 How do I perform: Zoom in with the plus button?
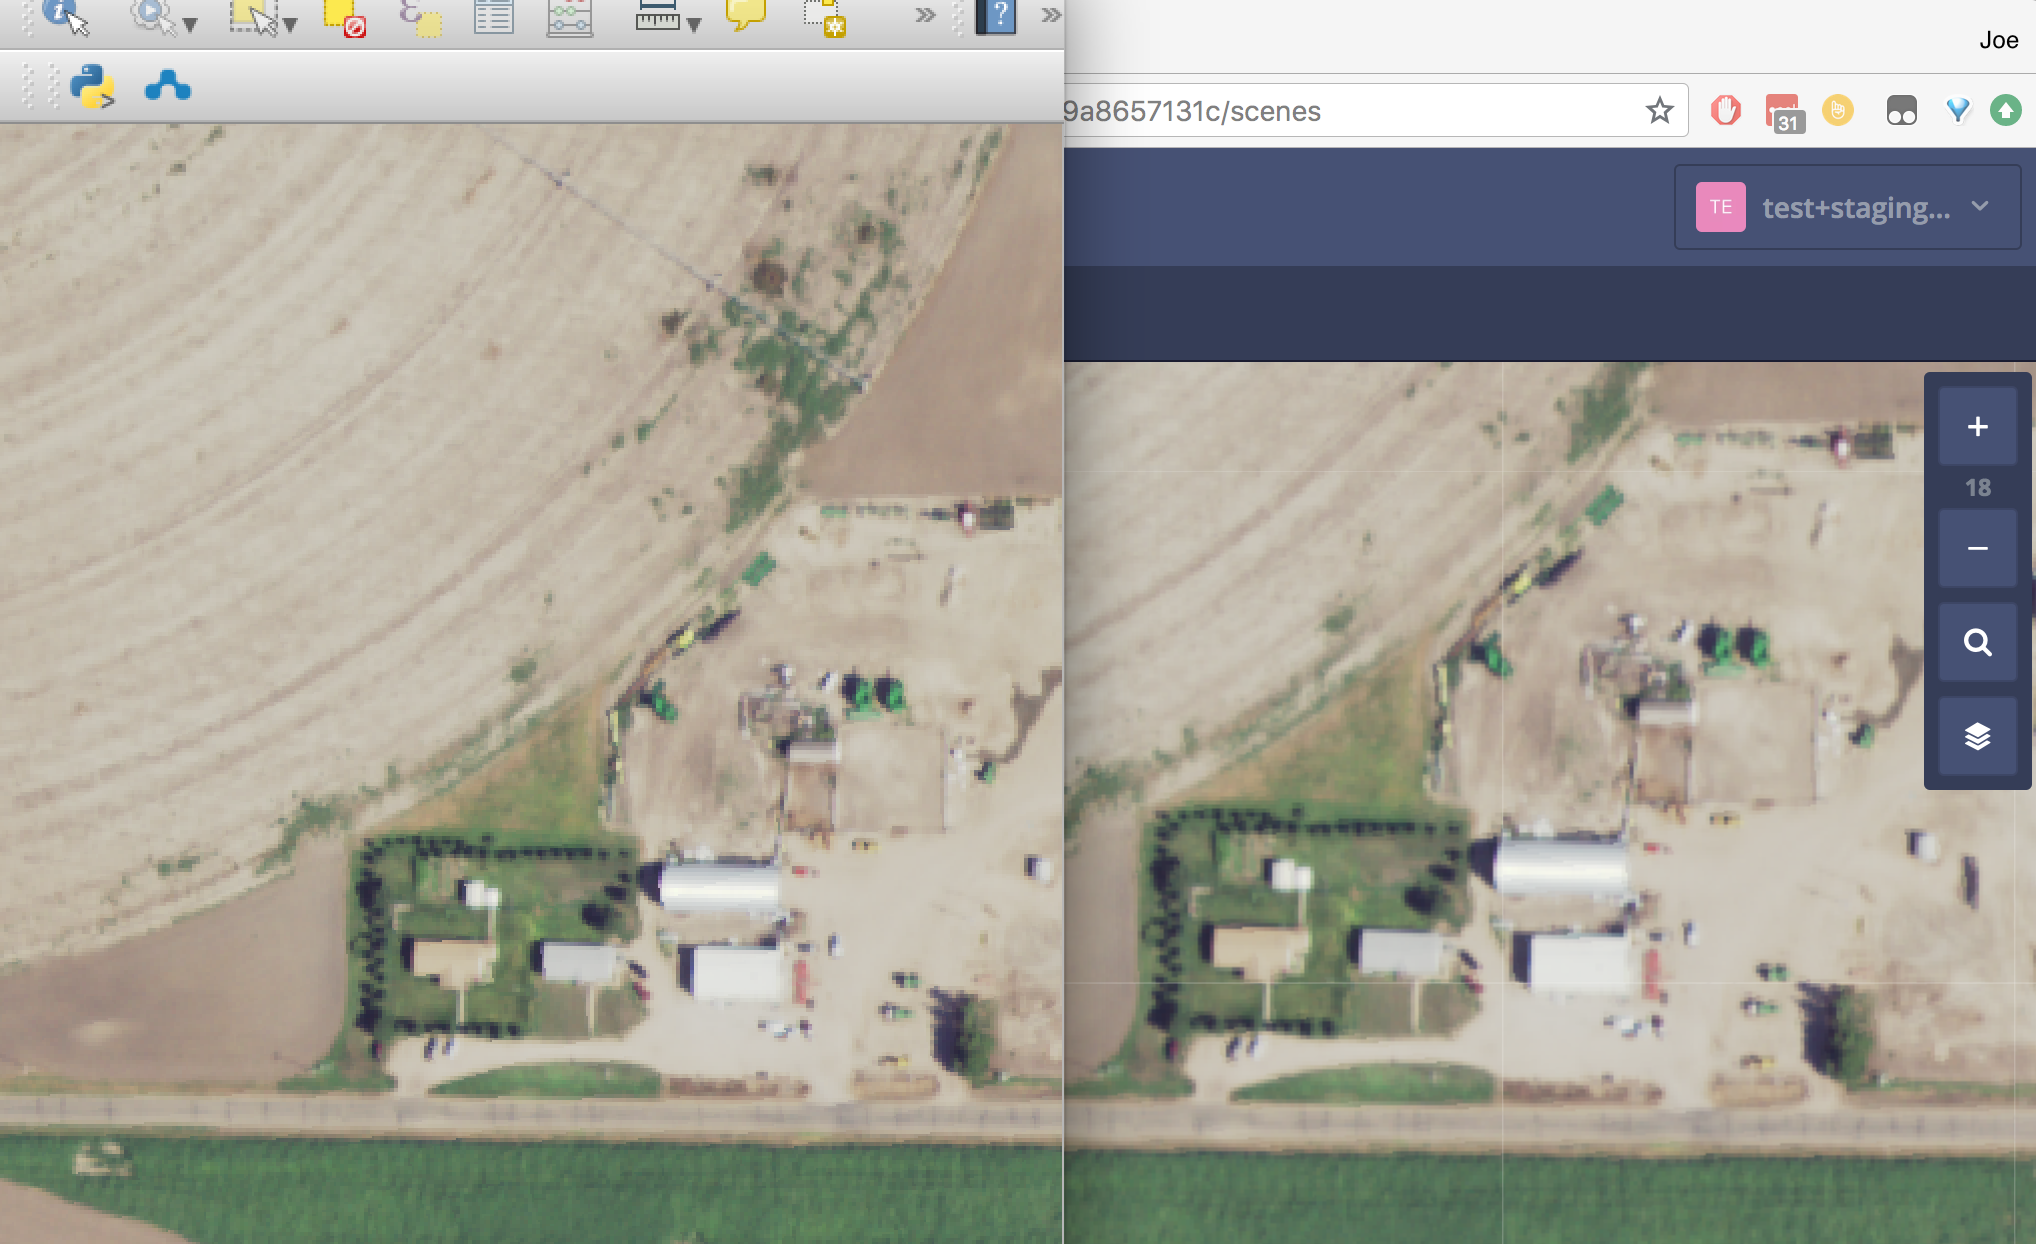[1977, 427]
